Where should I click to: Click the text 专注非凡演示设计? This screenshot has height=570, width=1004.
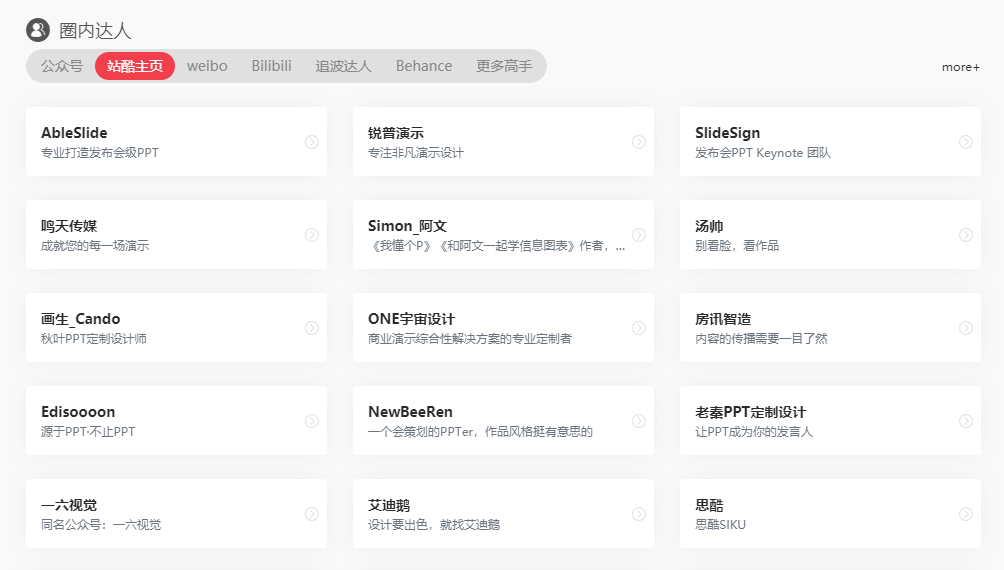pyautogui.click(x=416, y=152)
